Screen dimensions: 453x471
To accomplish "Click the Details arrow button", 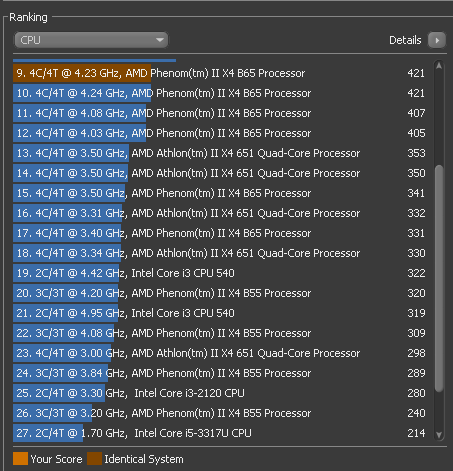I will (437, 40).
